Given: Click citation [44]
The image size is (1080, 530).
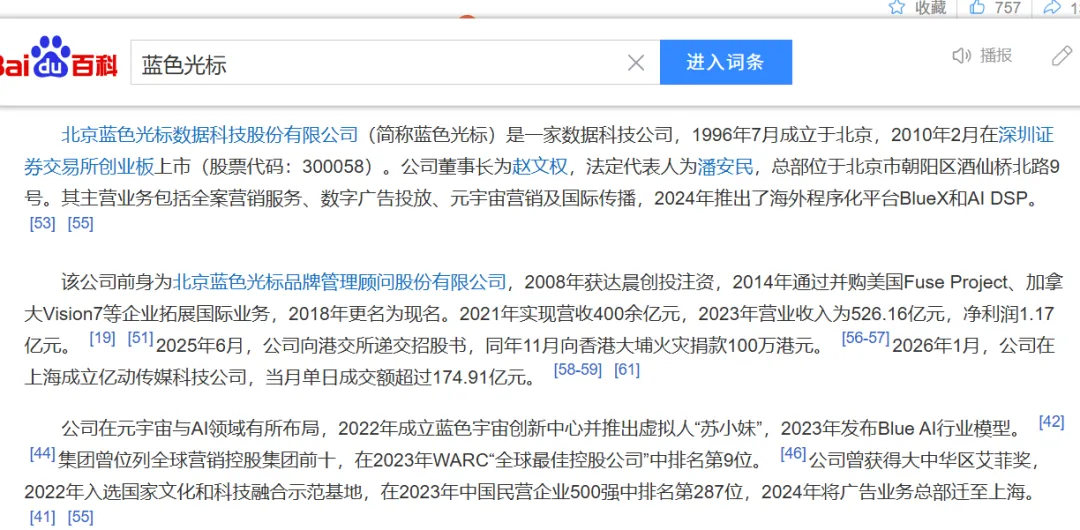Looking at the screenshot, I should coord(42,453).
